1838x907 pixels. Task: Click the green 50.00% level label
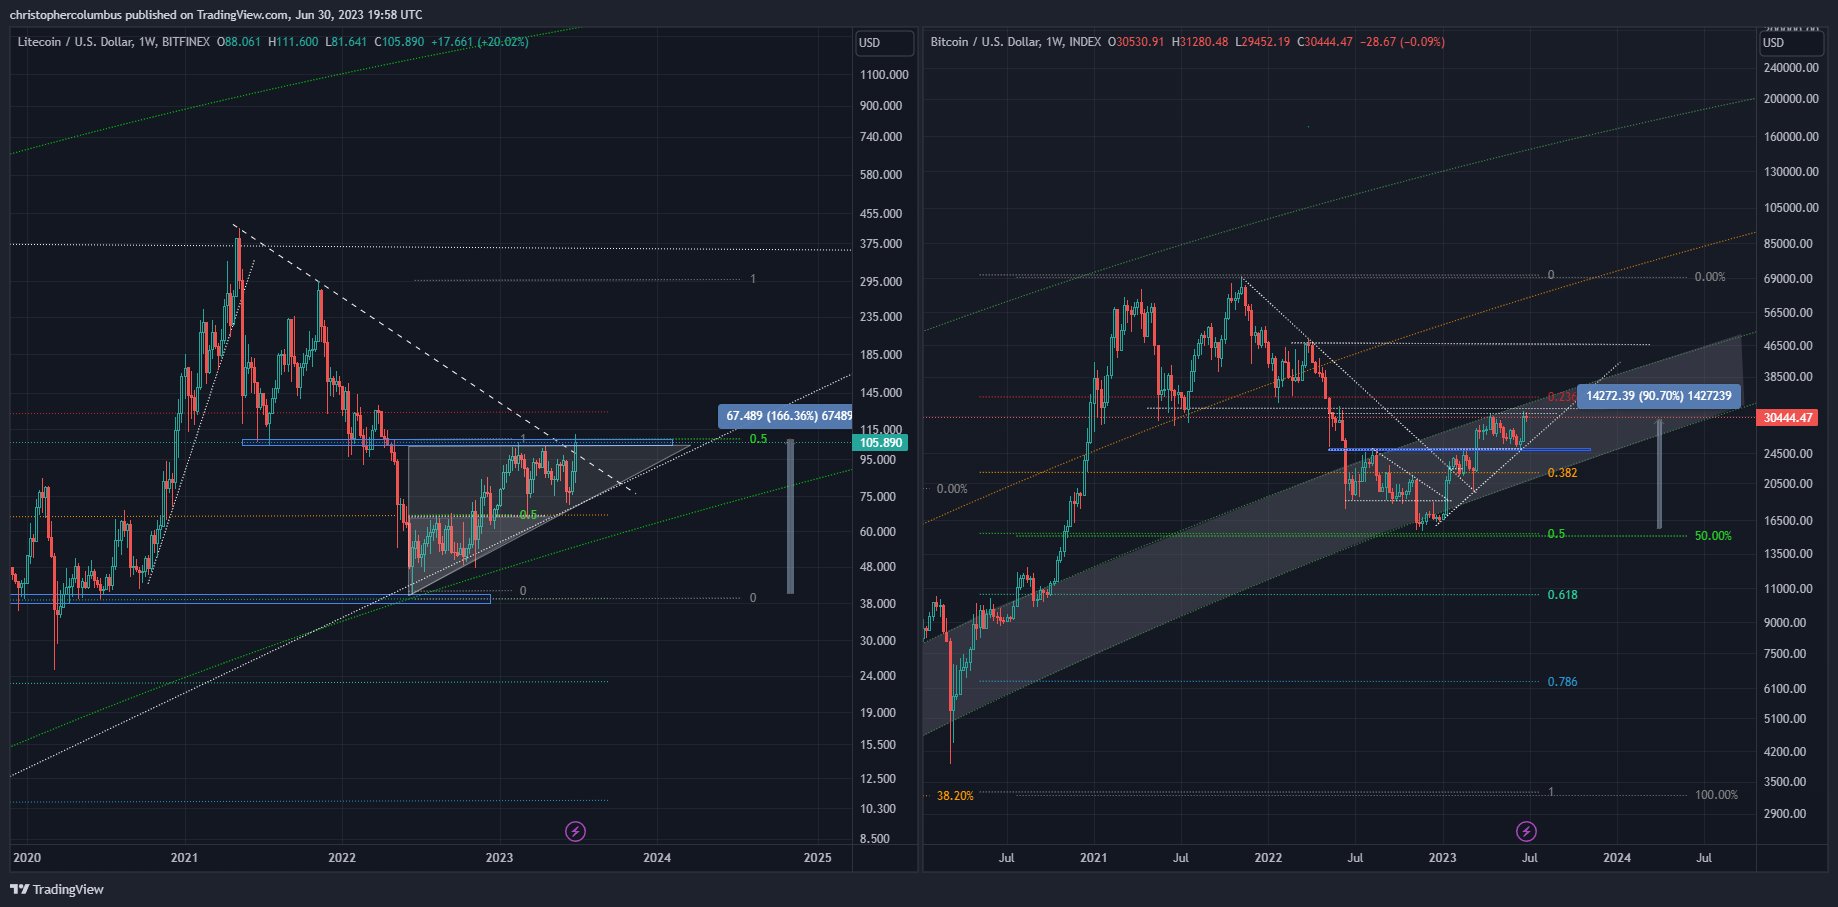[1713, 536]
